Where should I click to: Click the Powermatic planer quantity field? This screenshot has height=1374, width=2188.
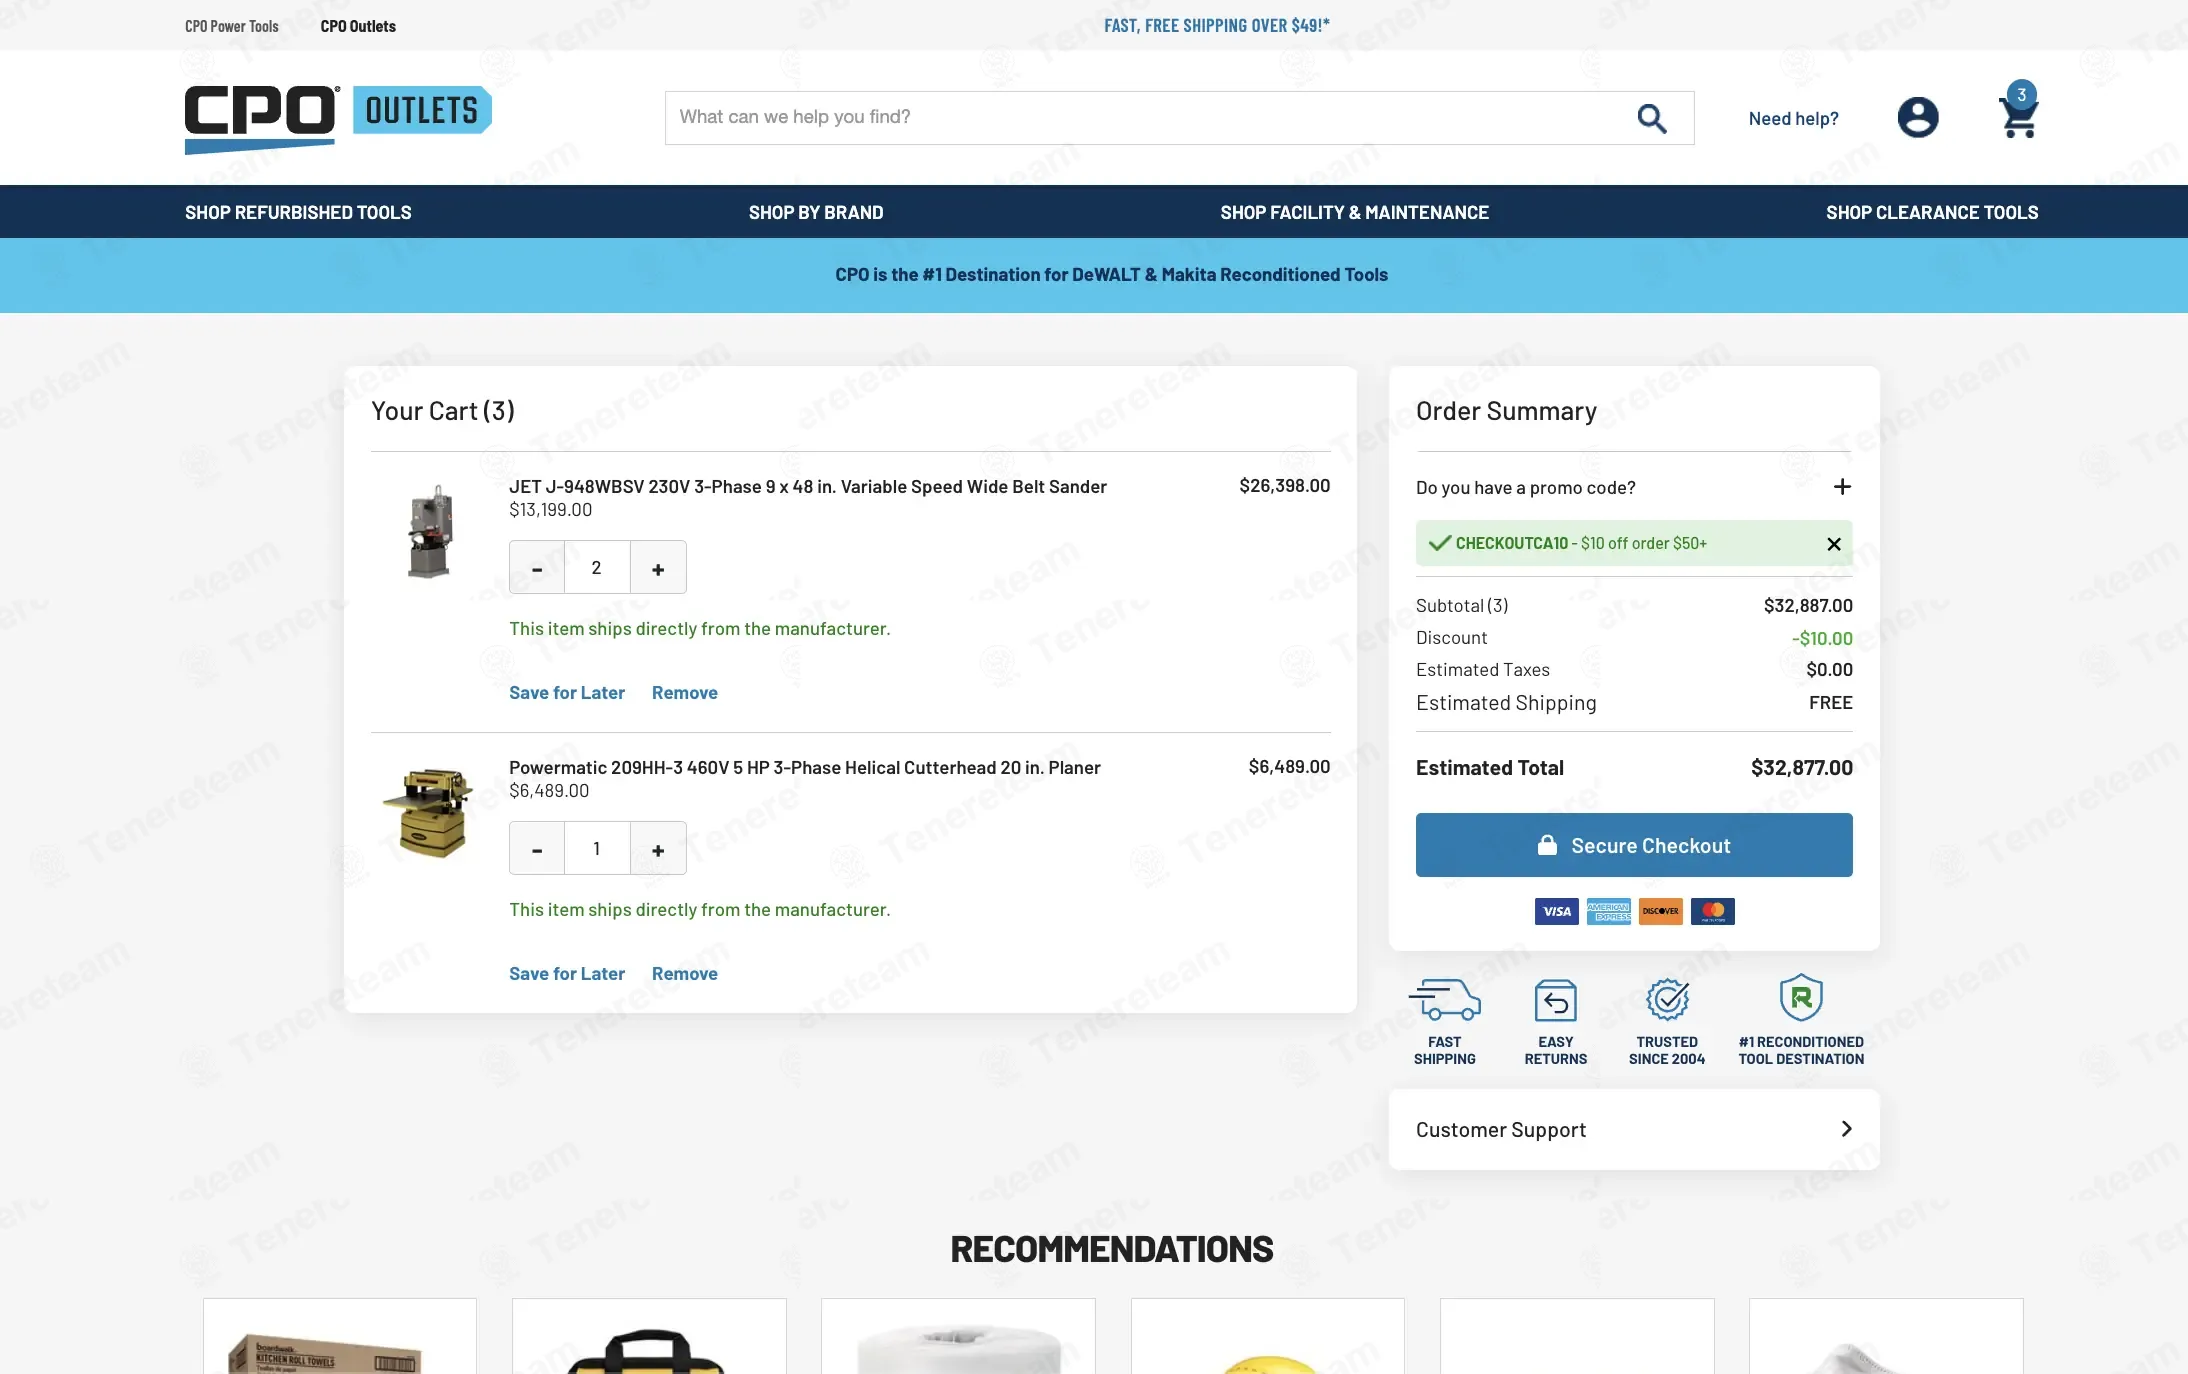[597, 849]
